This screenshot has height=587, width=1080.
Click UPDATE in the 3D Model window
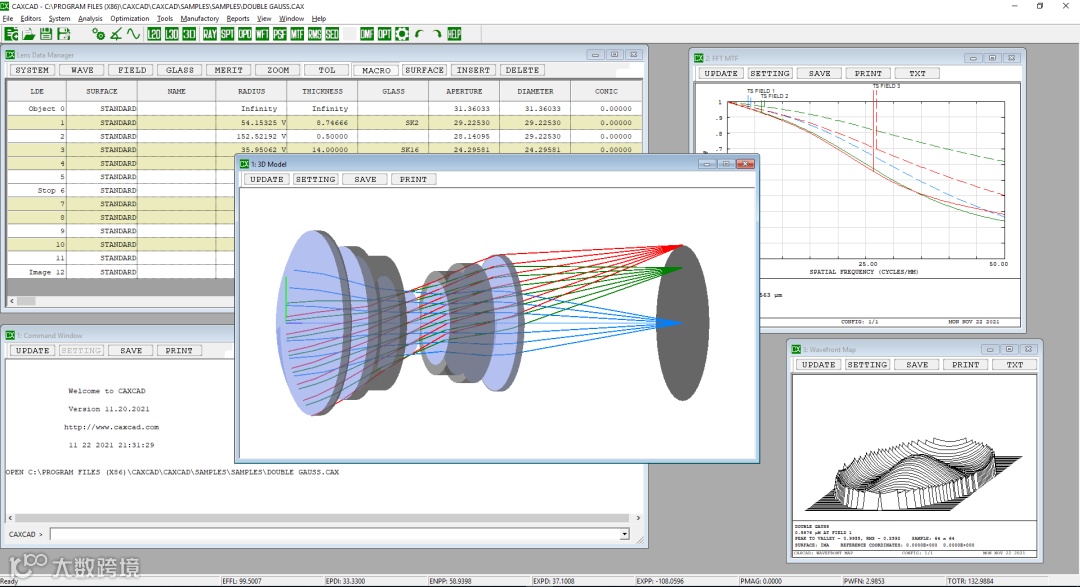(267, 179)
